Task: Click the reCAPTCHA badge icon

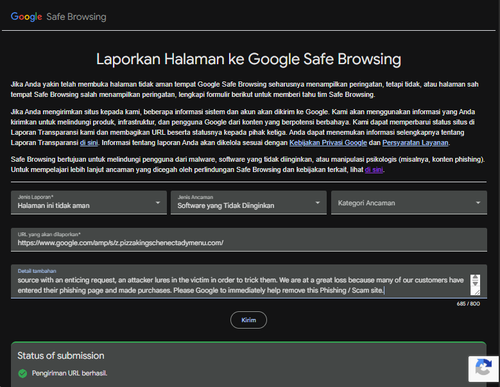Action: [484, 368]
